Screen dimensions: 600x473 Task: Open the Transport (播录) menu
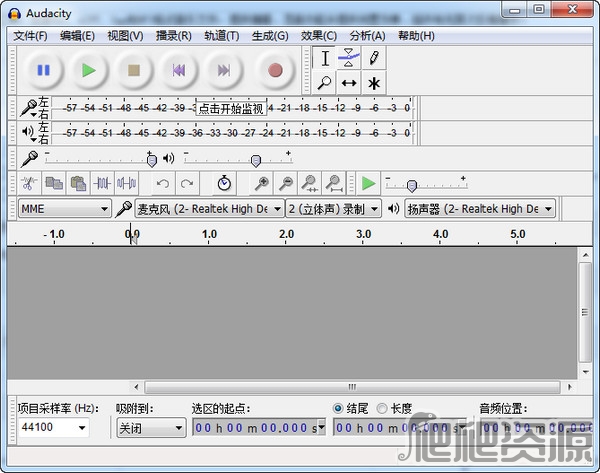(173, 36)
